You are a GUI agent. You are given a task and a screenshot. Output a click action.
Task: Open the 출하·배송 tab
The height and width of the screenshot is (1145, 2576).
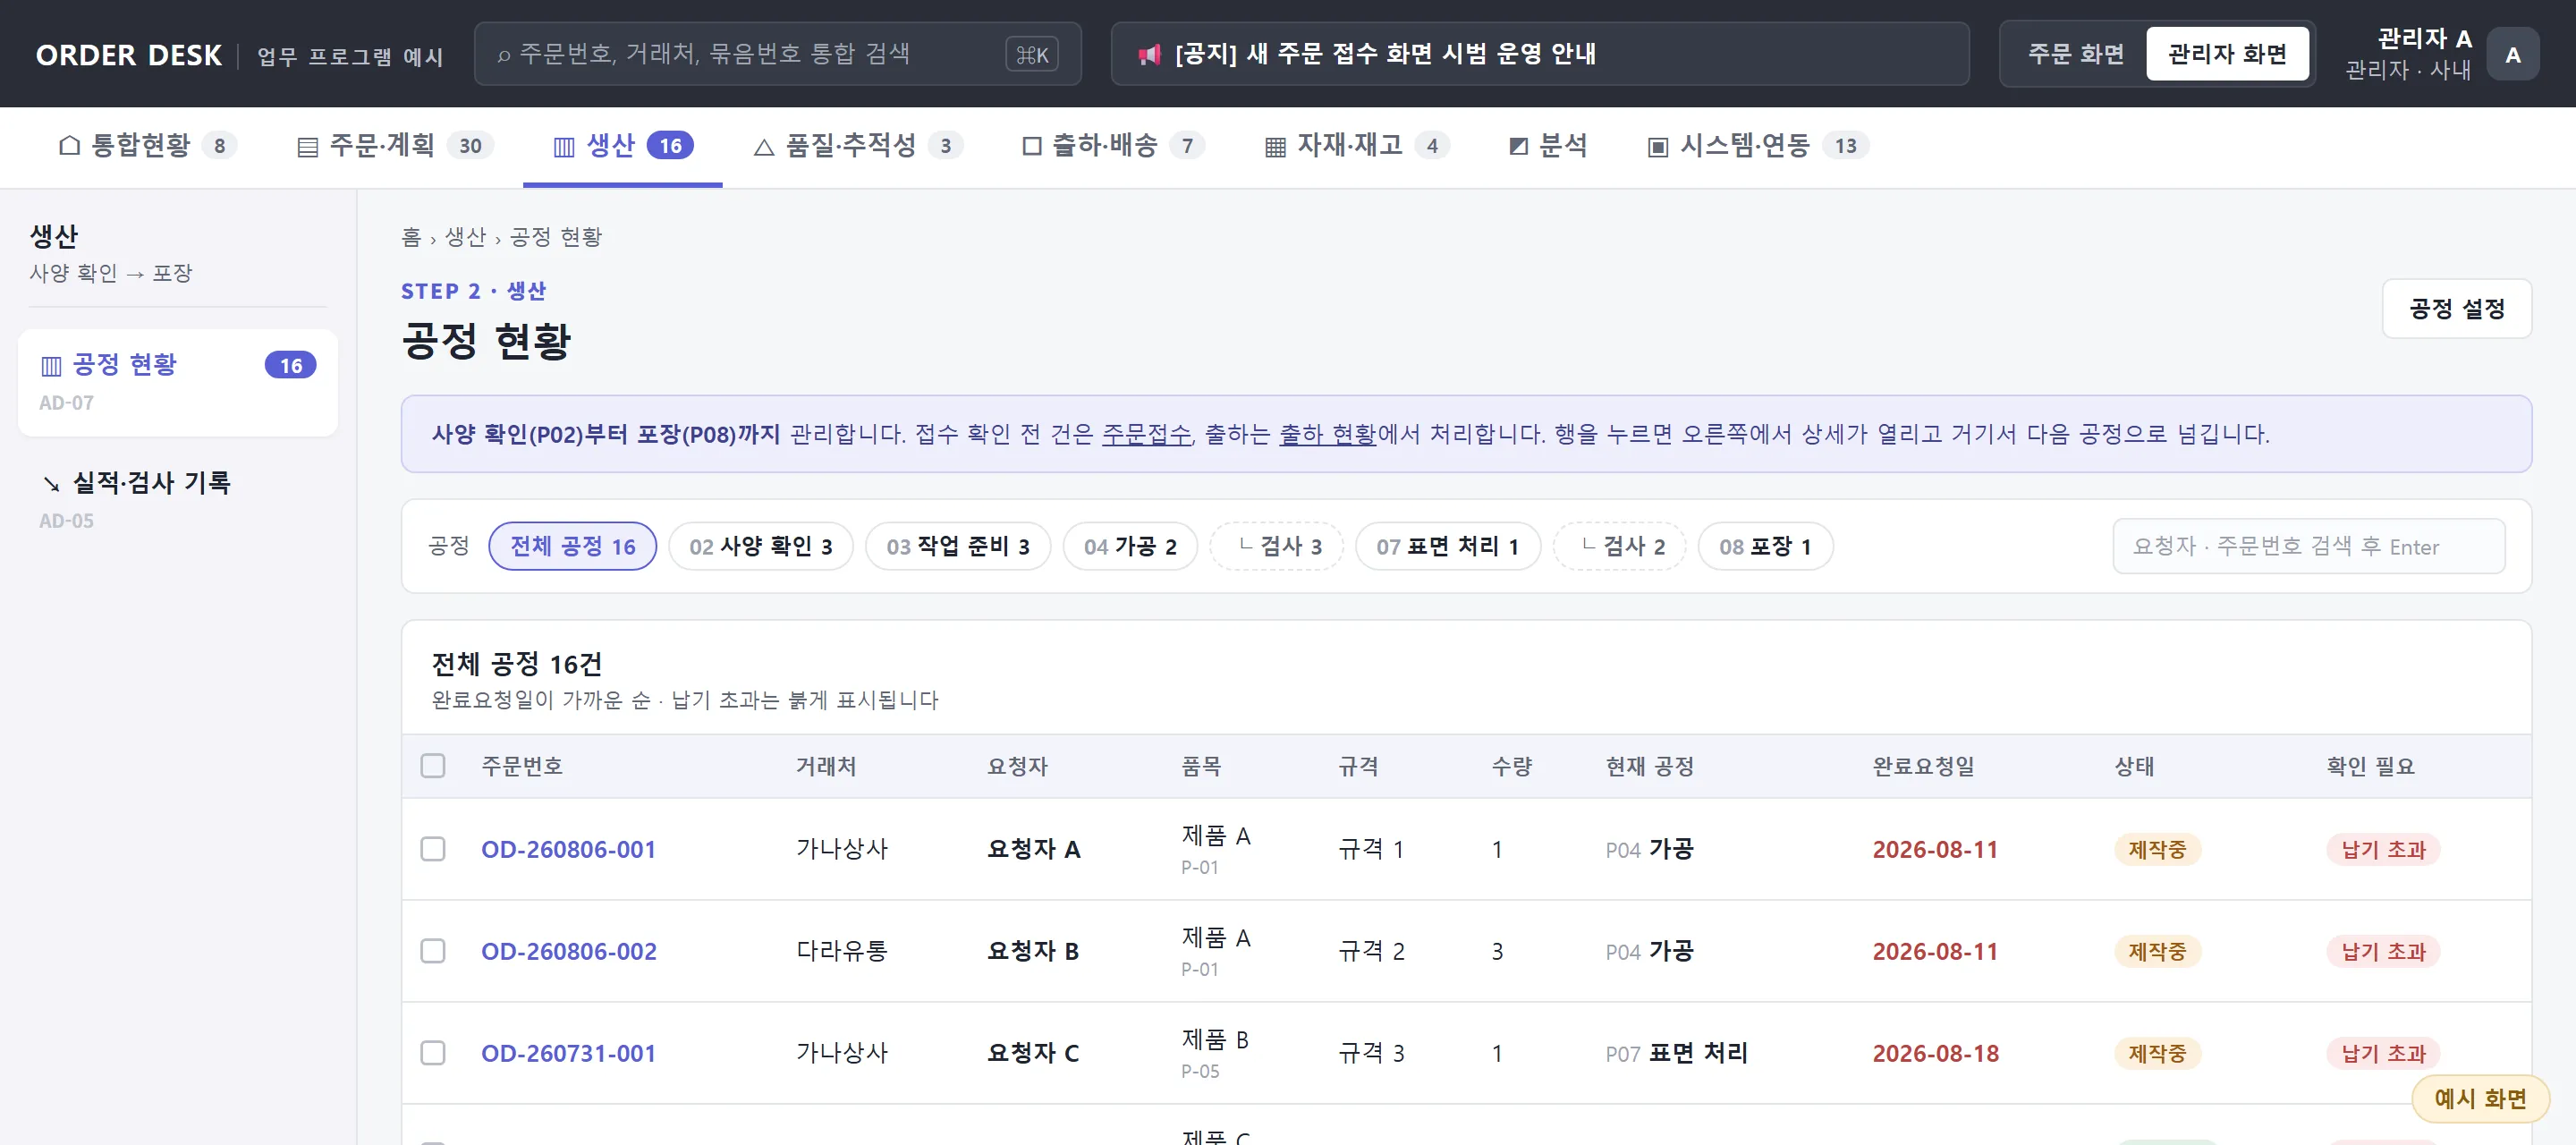pos(1113,146)
